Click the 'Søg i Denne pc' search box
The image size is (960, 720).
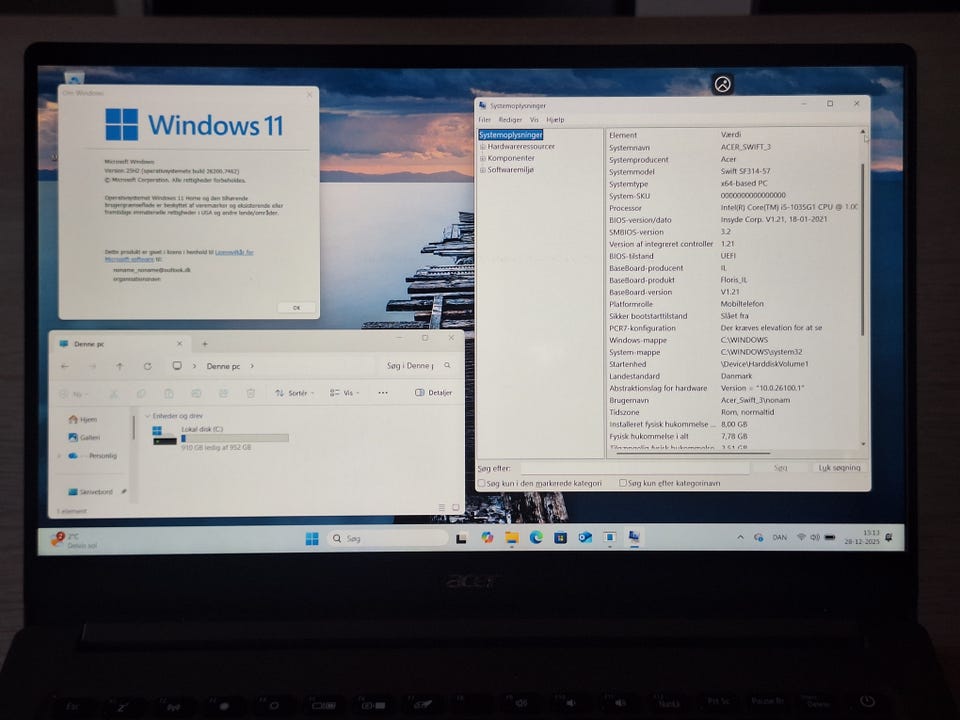point(418,366)
